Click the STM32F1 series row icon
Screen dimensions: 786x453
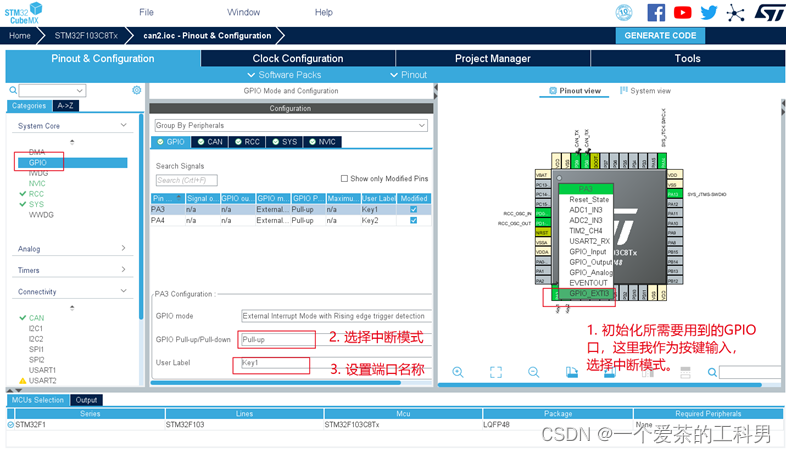(x=11, y=424)
